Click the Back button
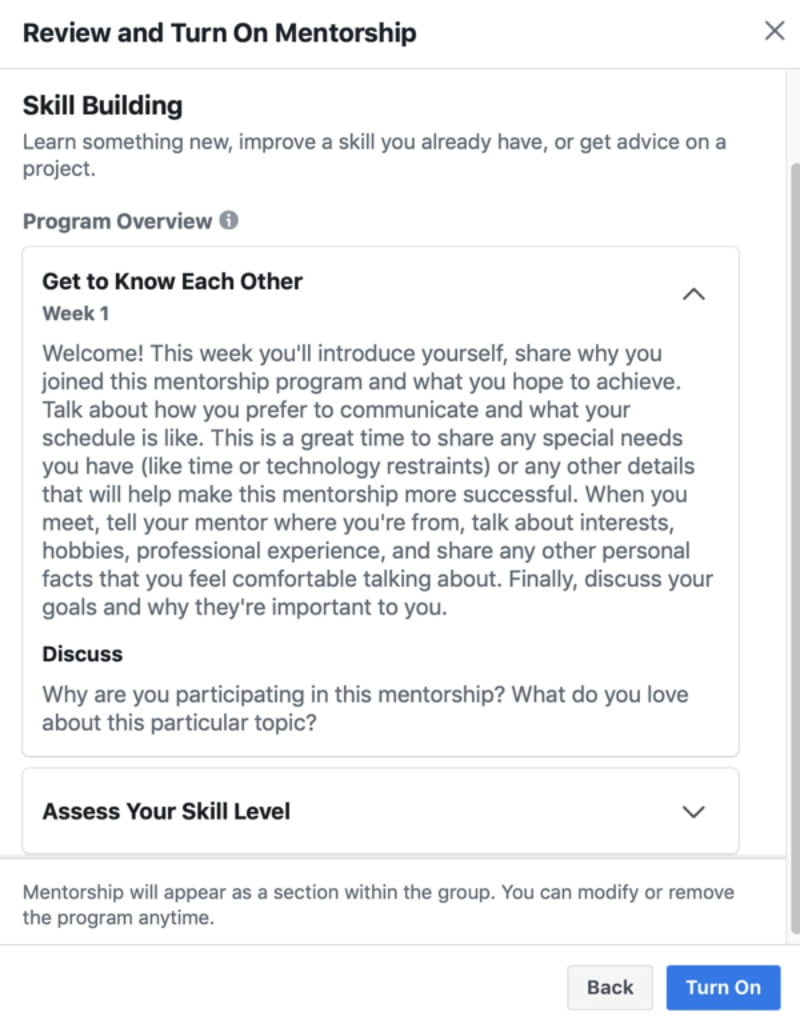Screen dimensions: 800x1024 (610, 987)
